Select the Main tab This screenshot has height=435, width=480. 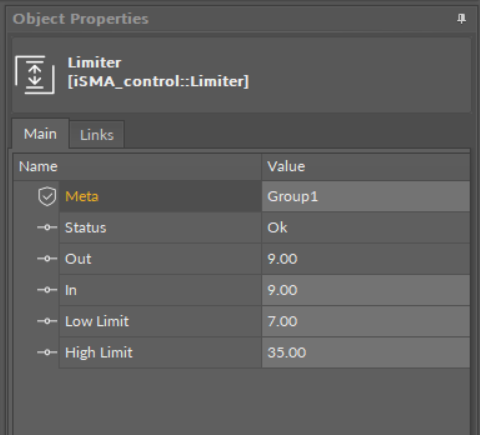[x=40, y=134]
